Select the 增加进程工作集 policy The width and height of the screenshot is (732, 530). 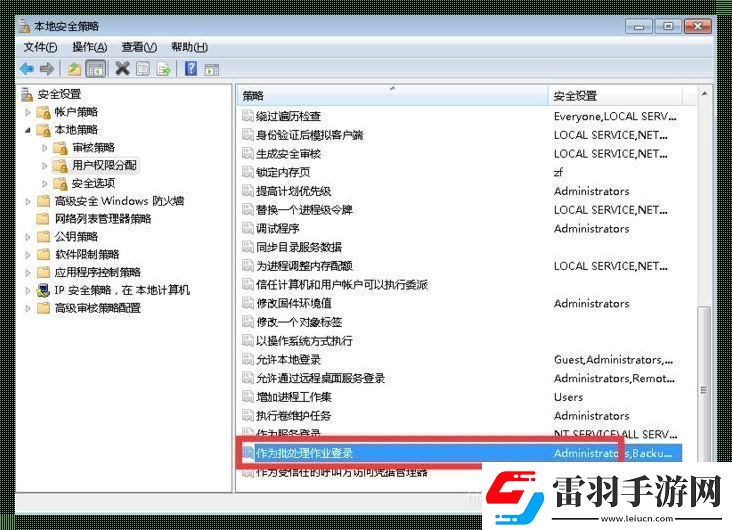tap(294, 396)
